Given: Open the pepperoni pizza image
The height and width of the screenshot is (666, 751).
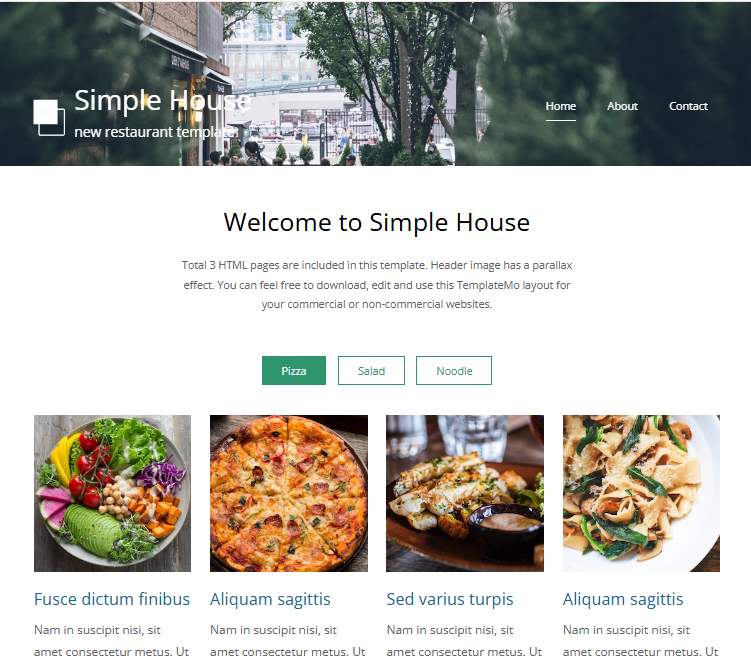Looking at the screenshot, I should pyautogui.click(x=289, y=493).
